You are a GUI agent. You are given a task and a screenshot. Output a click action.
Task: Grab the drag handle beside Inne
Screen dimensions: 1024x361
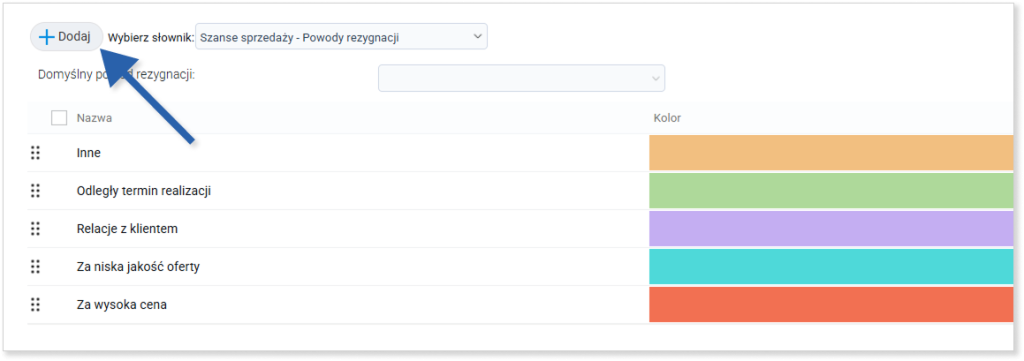(35, 153)
